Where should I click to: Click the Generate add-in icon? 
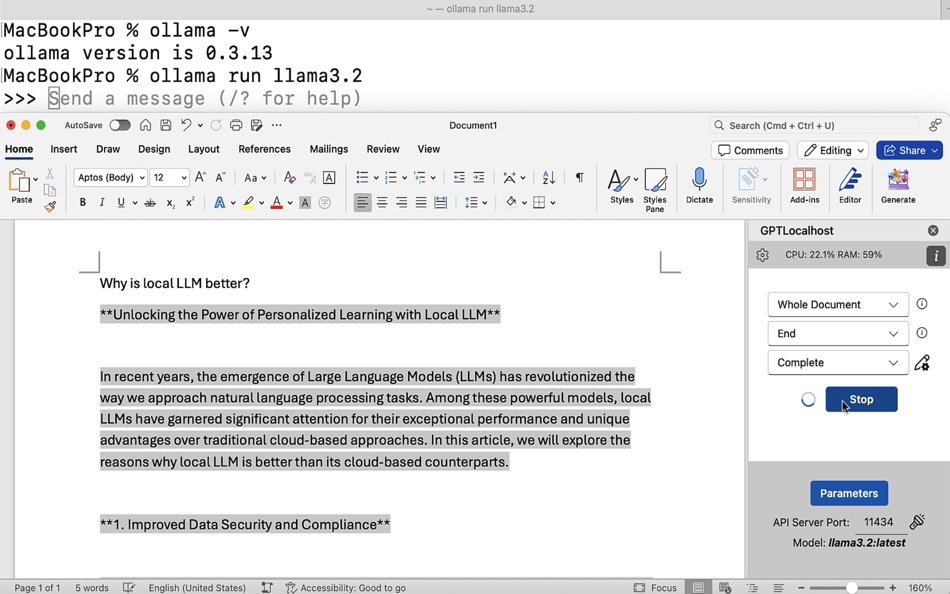pos(898,185)
